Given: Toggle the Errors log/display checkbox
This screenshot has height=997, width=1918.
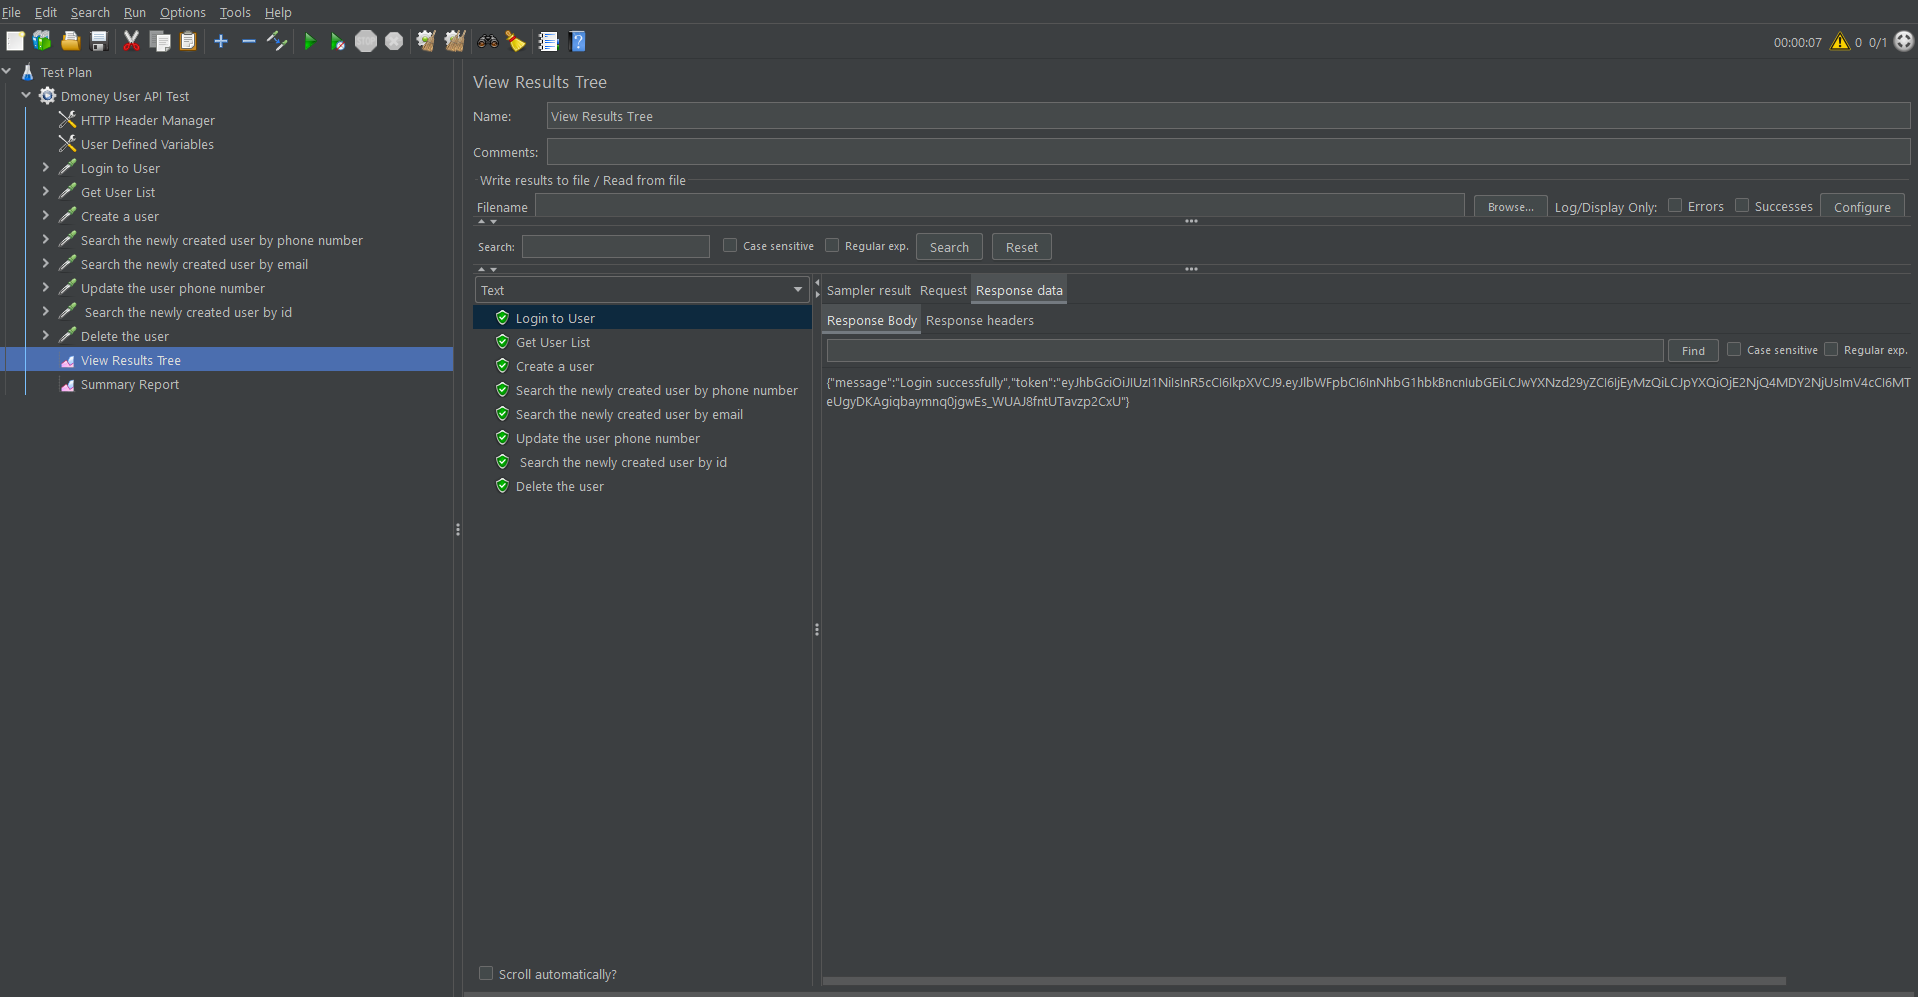Looking at the screenshot, I should [x=1675, y=205].
